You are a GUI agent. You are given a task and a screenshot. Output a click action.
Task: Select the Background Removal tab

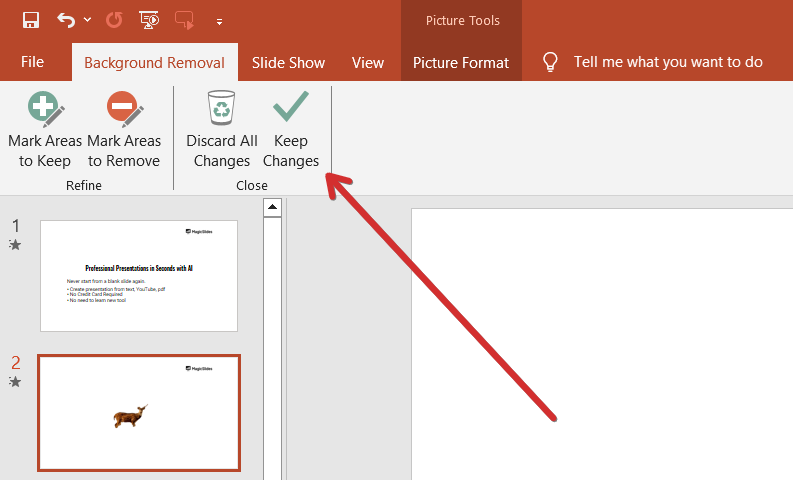coord(155,63)
